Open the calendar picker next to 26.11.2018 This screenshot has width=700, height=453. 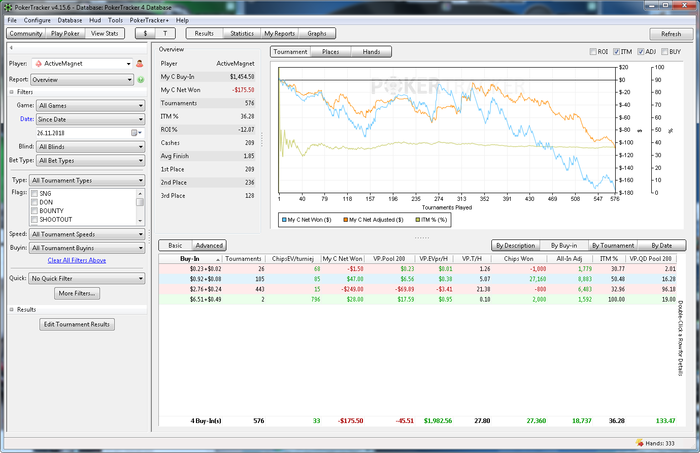[136, 133]
